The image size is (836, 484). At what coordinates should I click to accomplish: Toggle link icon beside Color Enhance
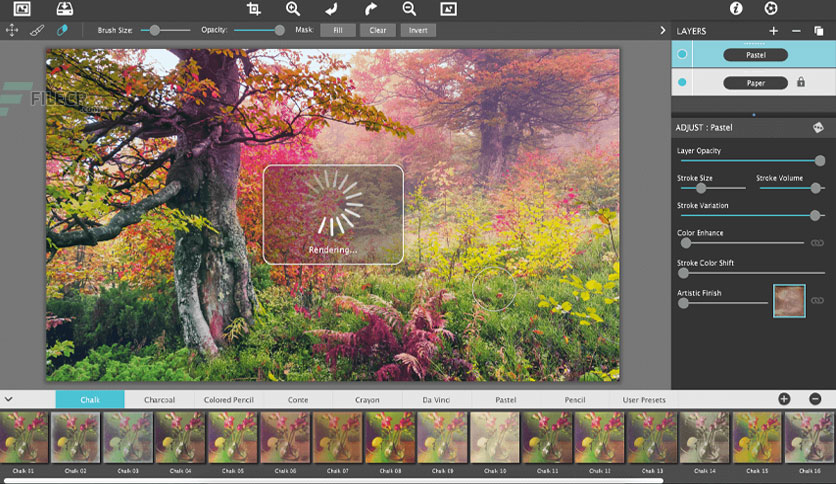coord(817,243)
